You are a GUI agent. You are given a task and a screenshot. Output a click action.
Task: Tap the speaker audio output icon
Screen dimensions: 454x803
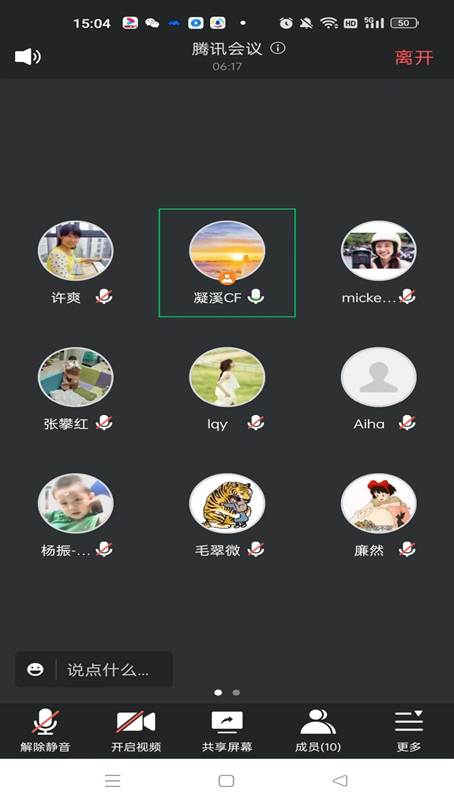click(x=28, y=56)
